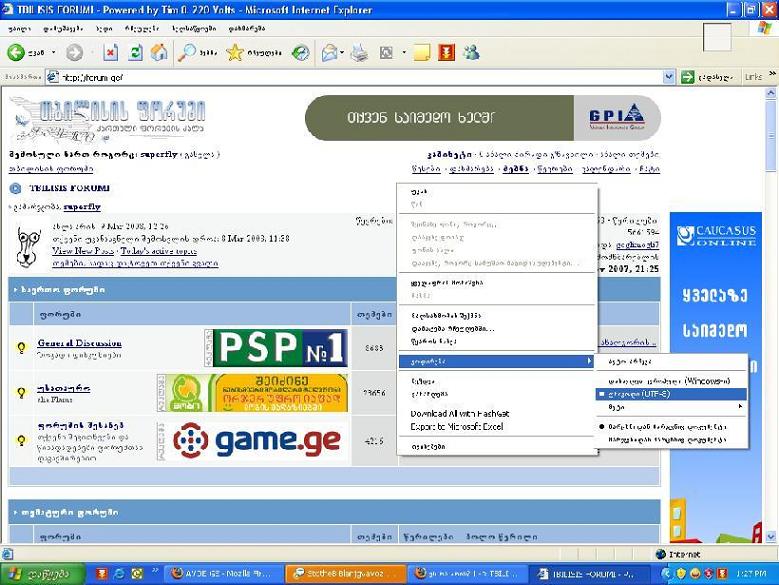Click the superfly username link under breadcrumb
The height and width of the screenshot is (585, 779).
(82, 207)
